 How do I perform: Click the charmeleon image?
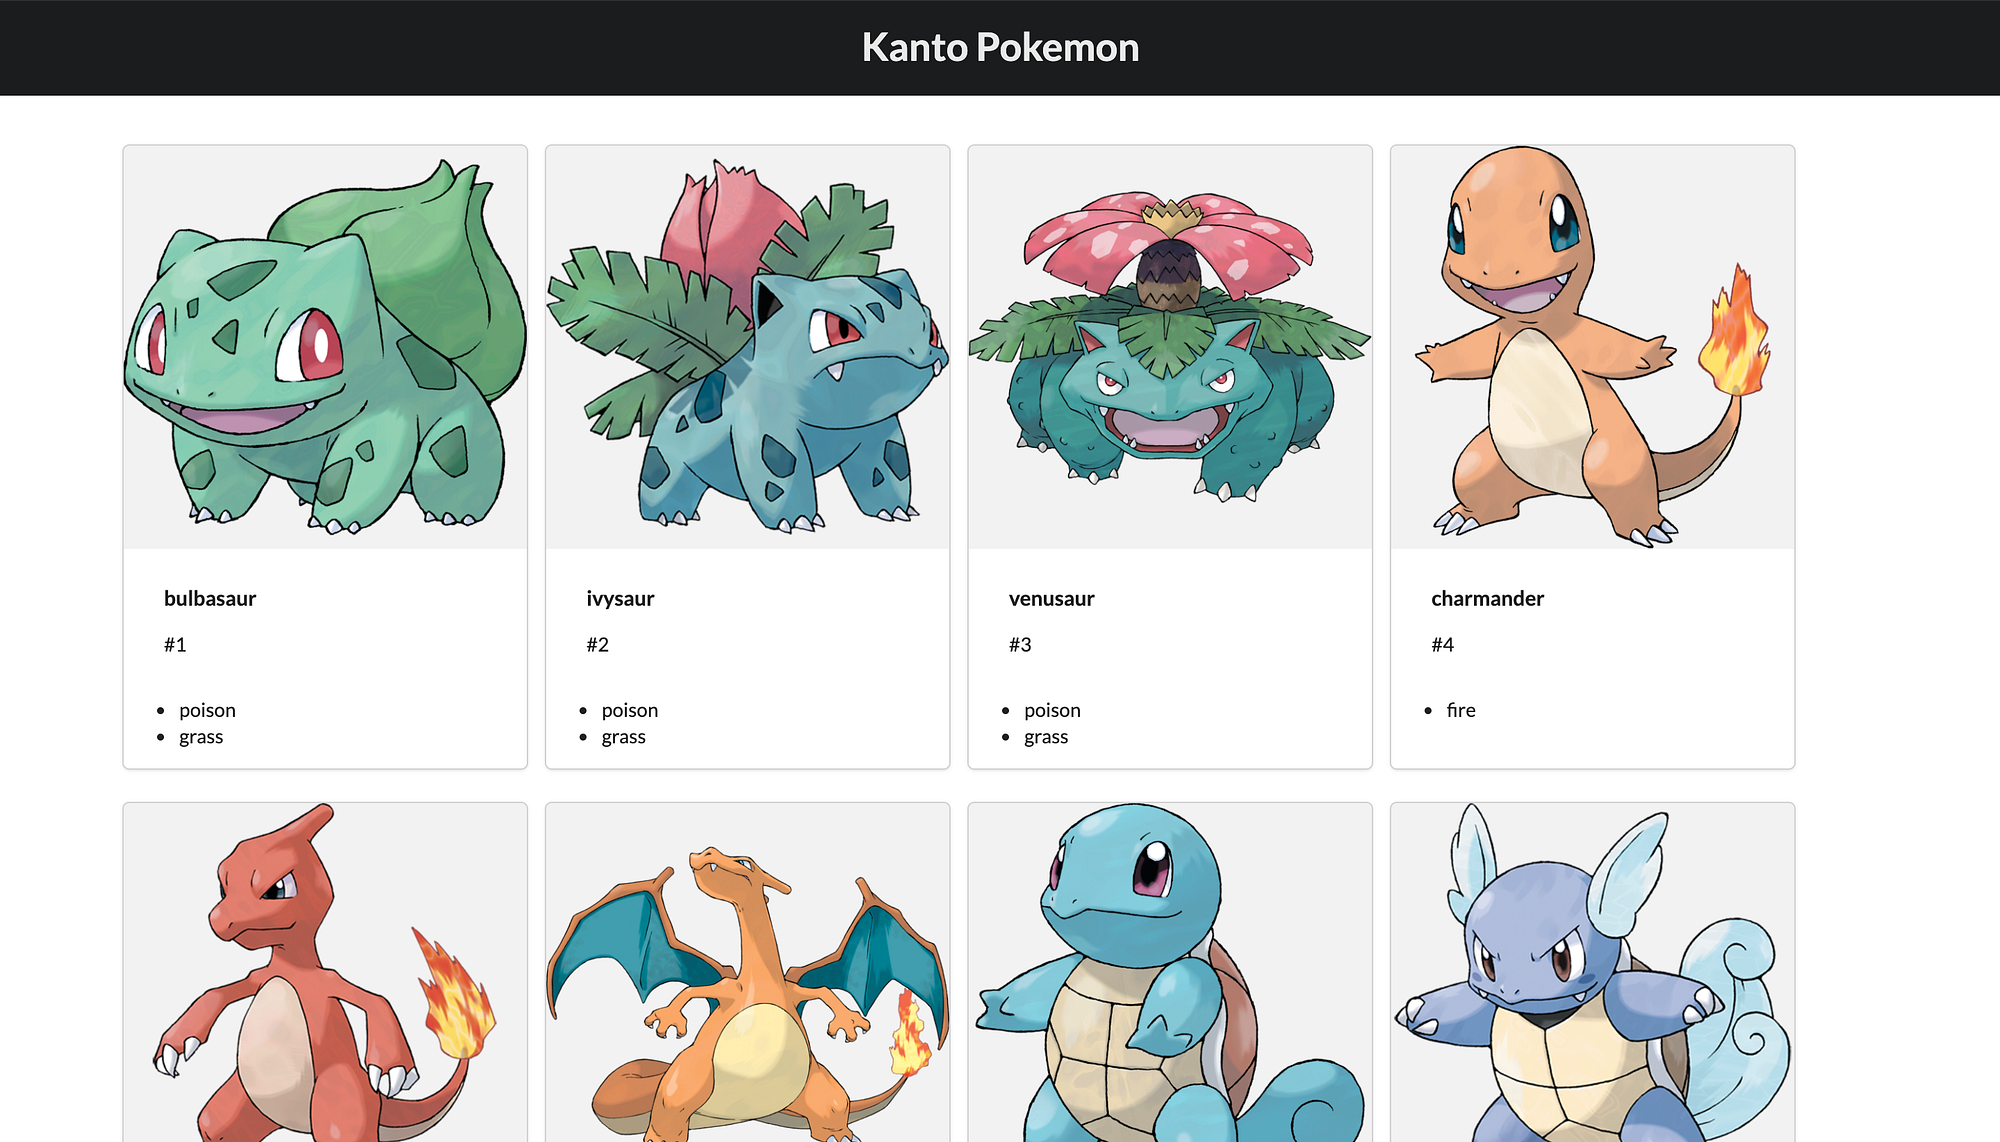[x=325, y=990]
